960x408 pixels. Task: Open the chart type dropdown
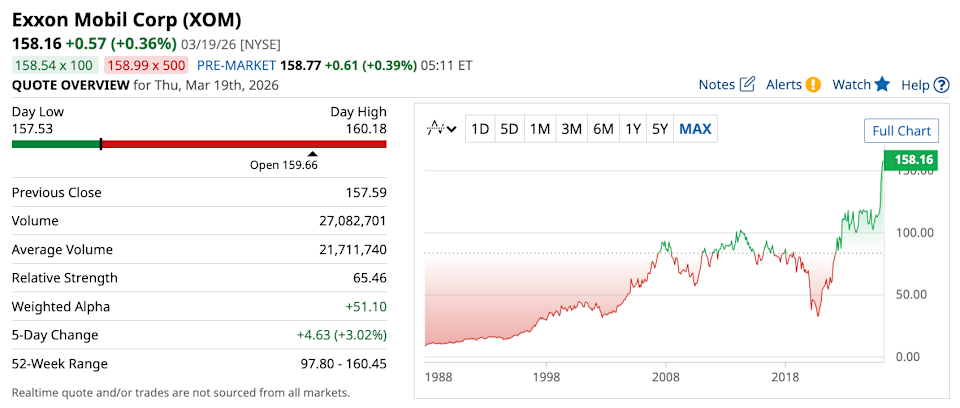coord(441,128)
